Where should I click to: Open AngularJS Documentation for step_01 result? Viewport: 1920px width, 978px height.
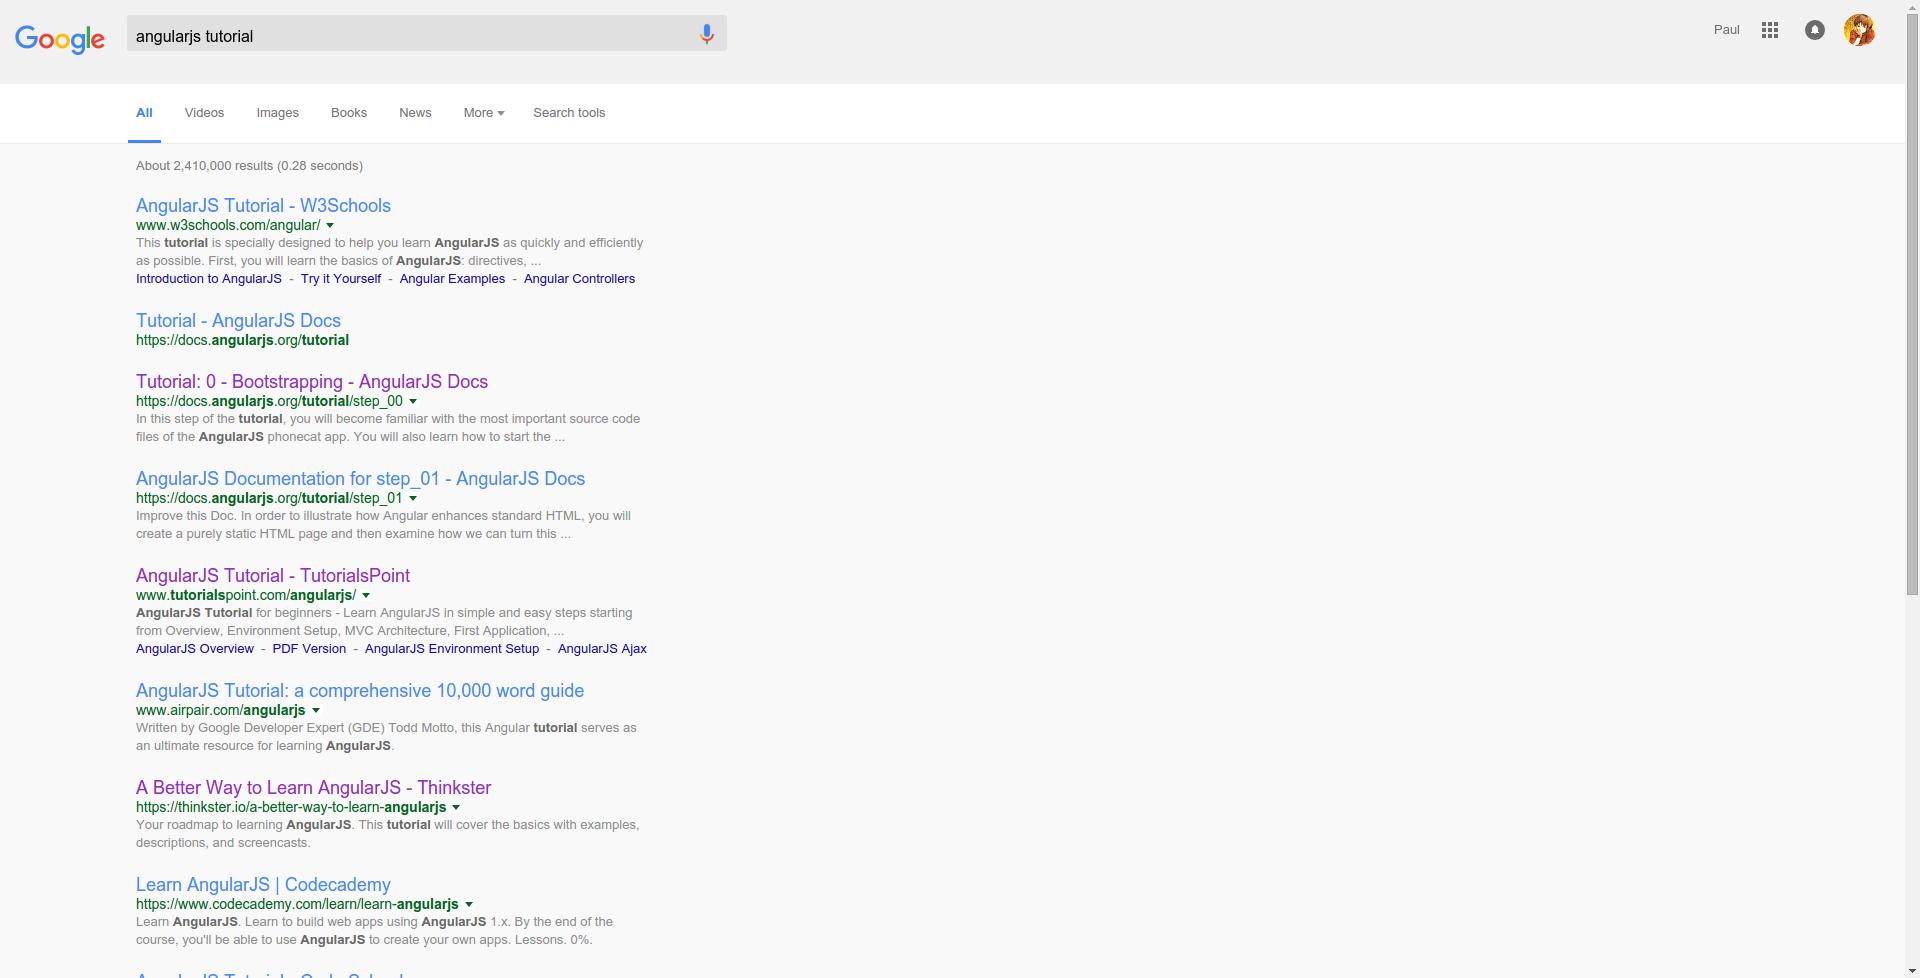tap(360, 479)
